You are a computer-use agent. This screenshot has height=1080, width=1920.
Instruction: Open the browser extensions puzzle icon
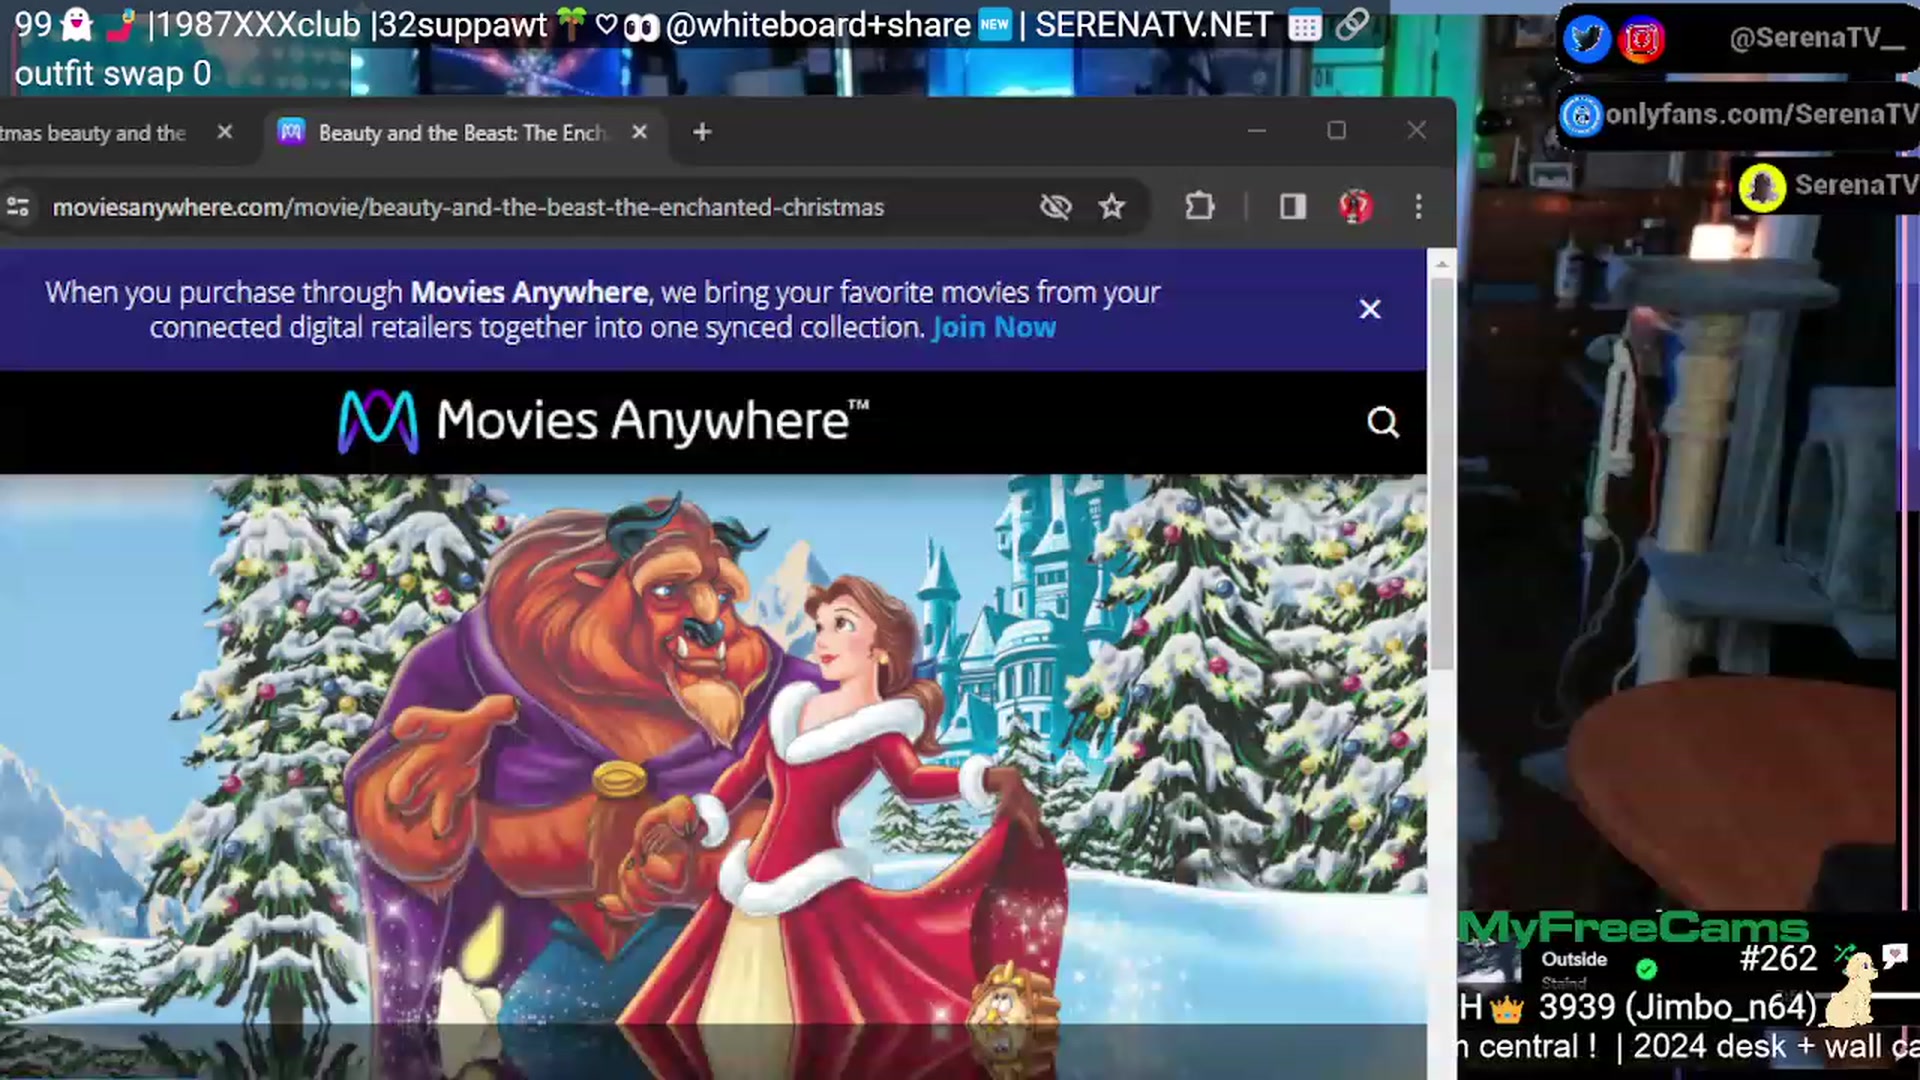(1200, 207)
